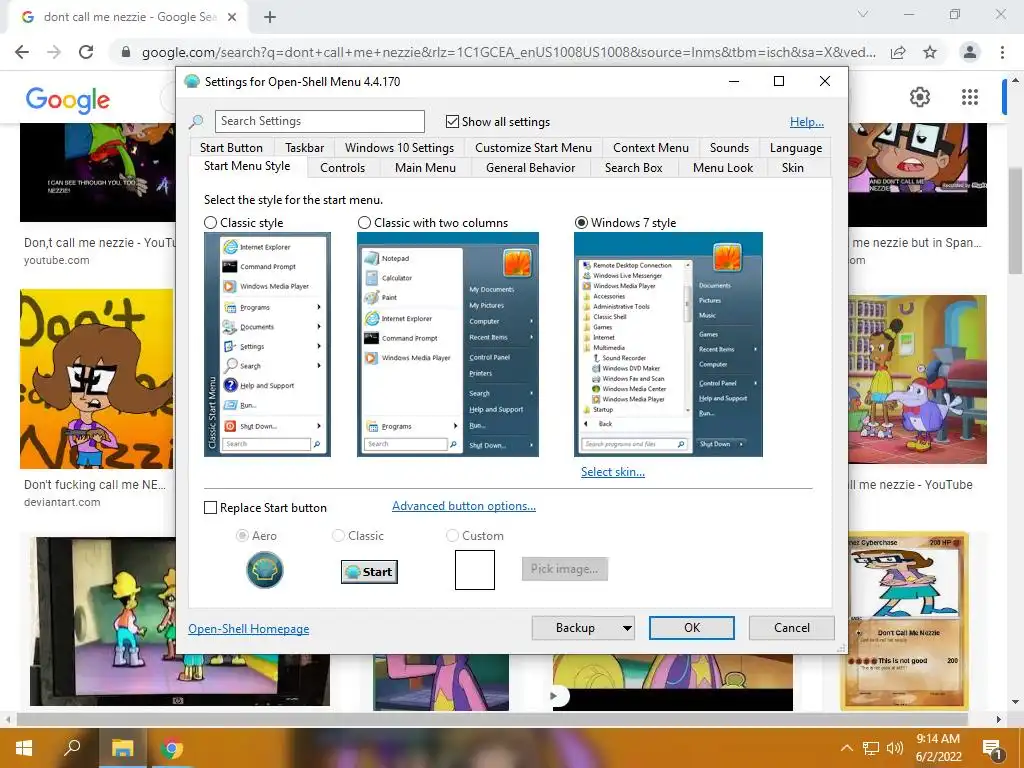The height and width of the screenshot is (768, 1024).
Task: Click the Select skin link
Action: 613,472
